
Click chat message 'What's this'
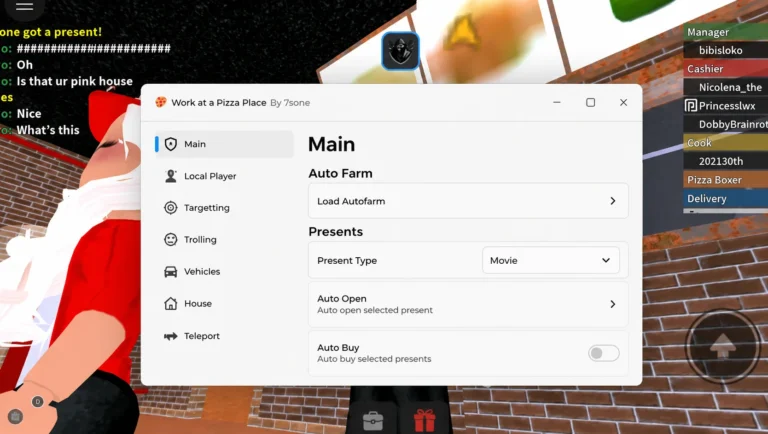pyautogui.click(x=48, y=130)
